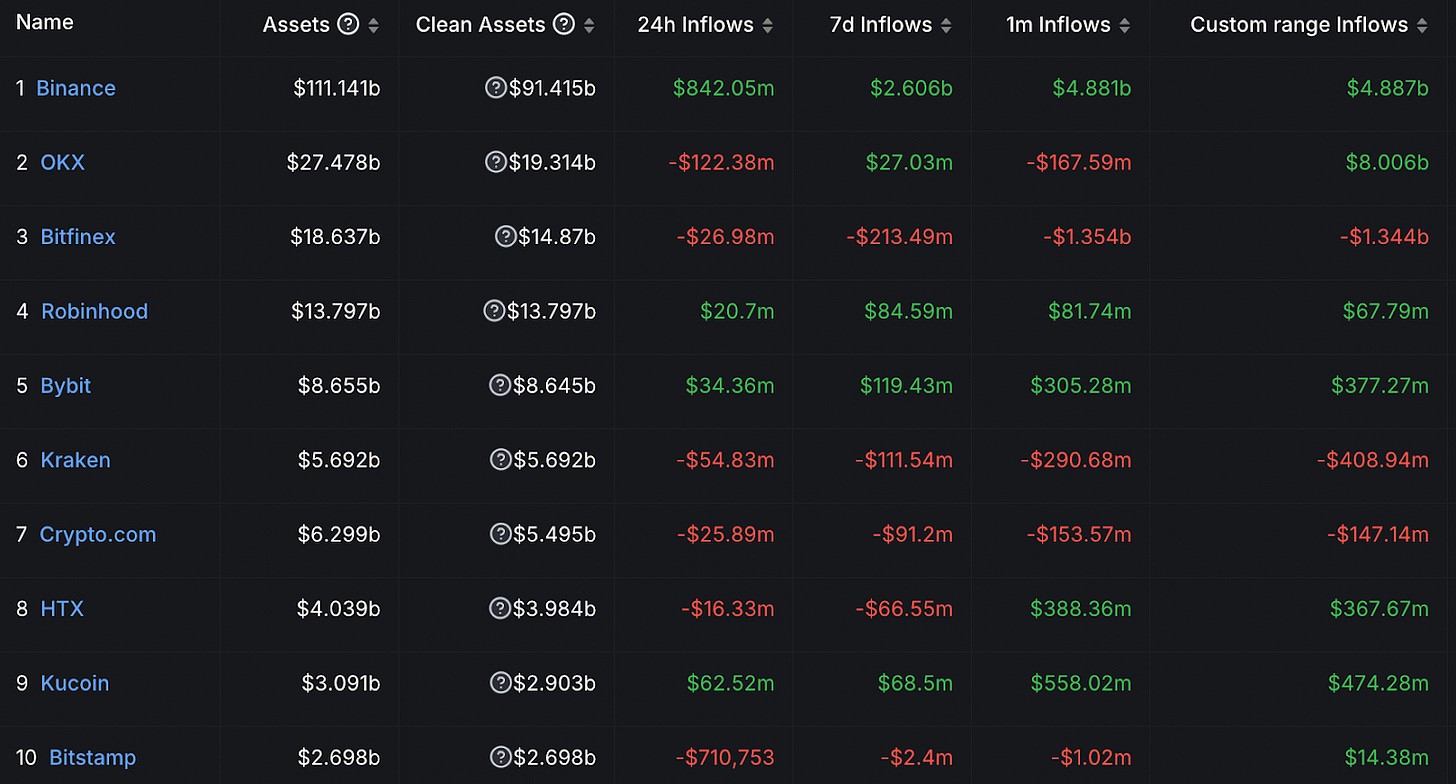1456x784 pixels.
Task: Open the question icon in Binance's Clean Assets
Action: point(496,88)
